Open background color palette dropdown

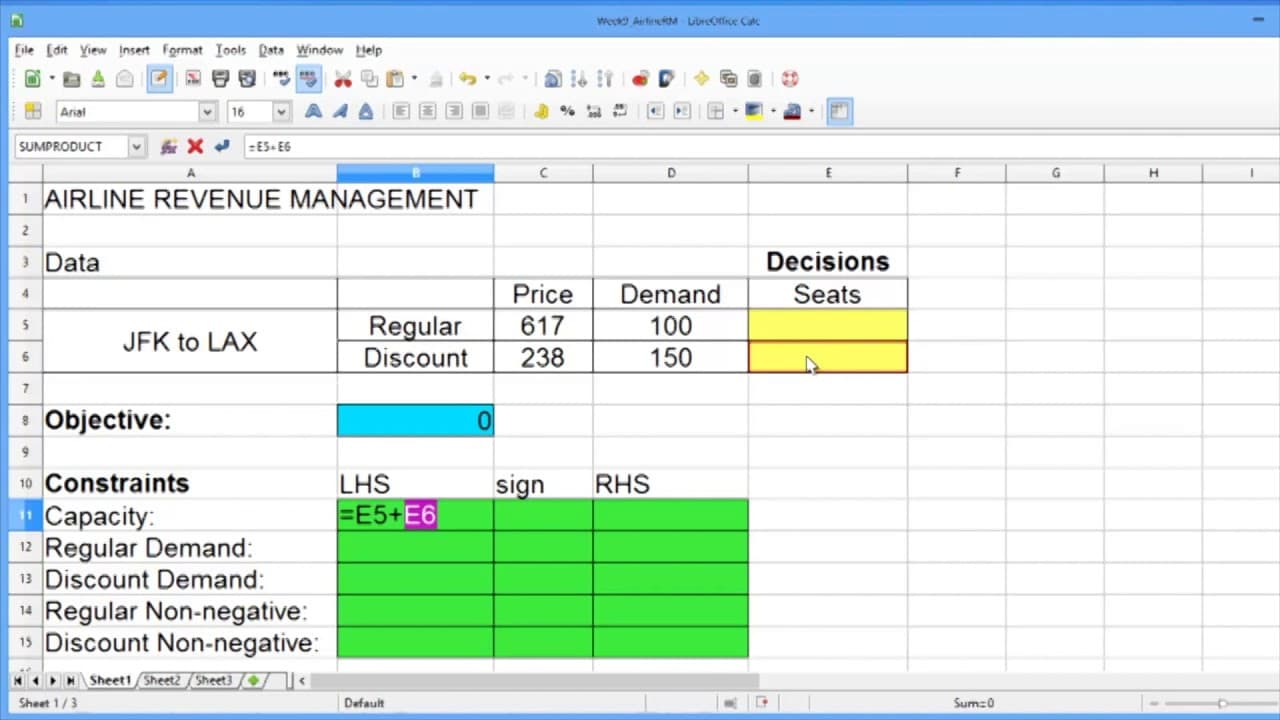point(772,111)
